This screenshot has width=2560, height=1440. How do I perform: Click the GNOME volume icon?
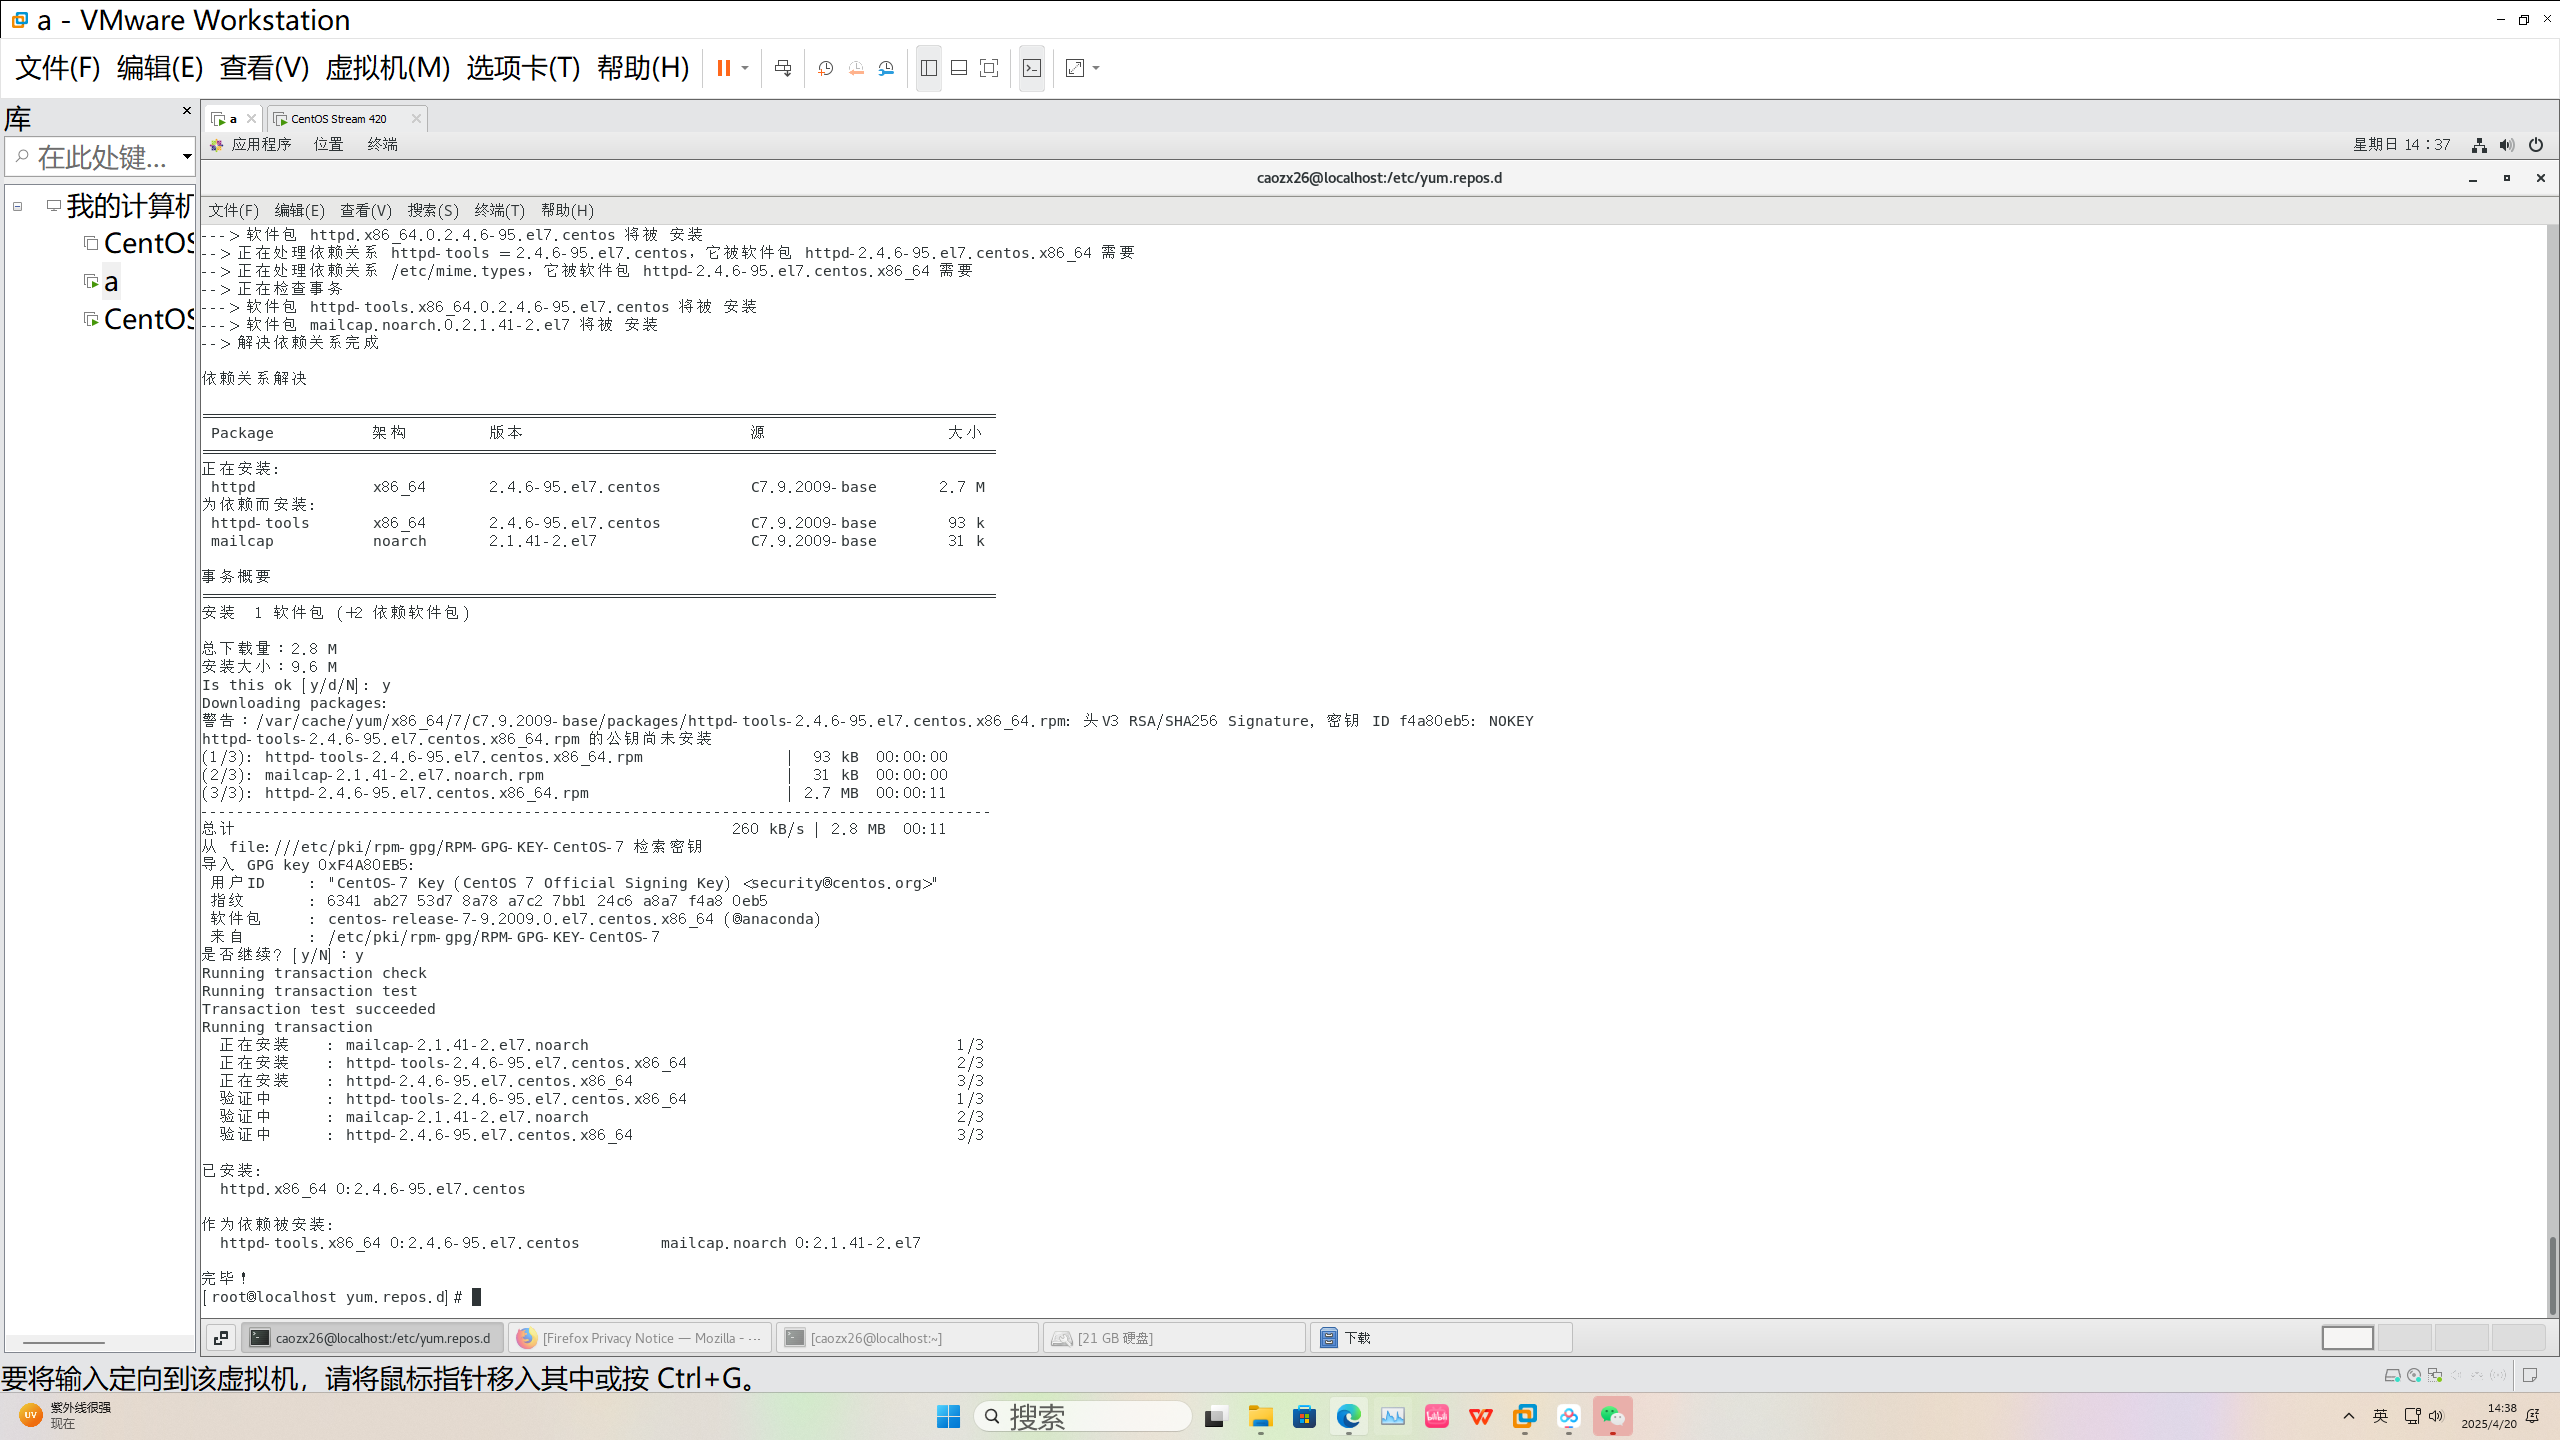tap(2507, 145)
